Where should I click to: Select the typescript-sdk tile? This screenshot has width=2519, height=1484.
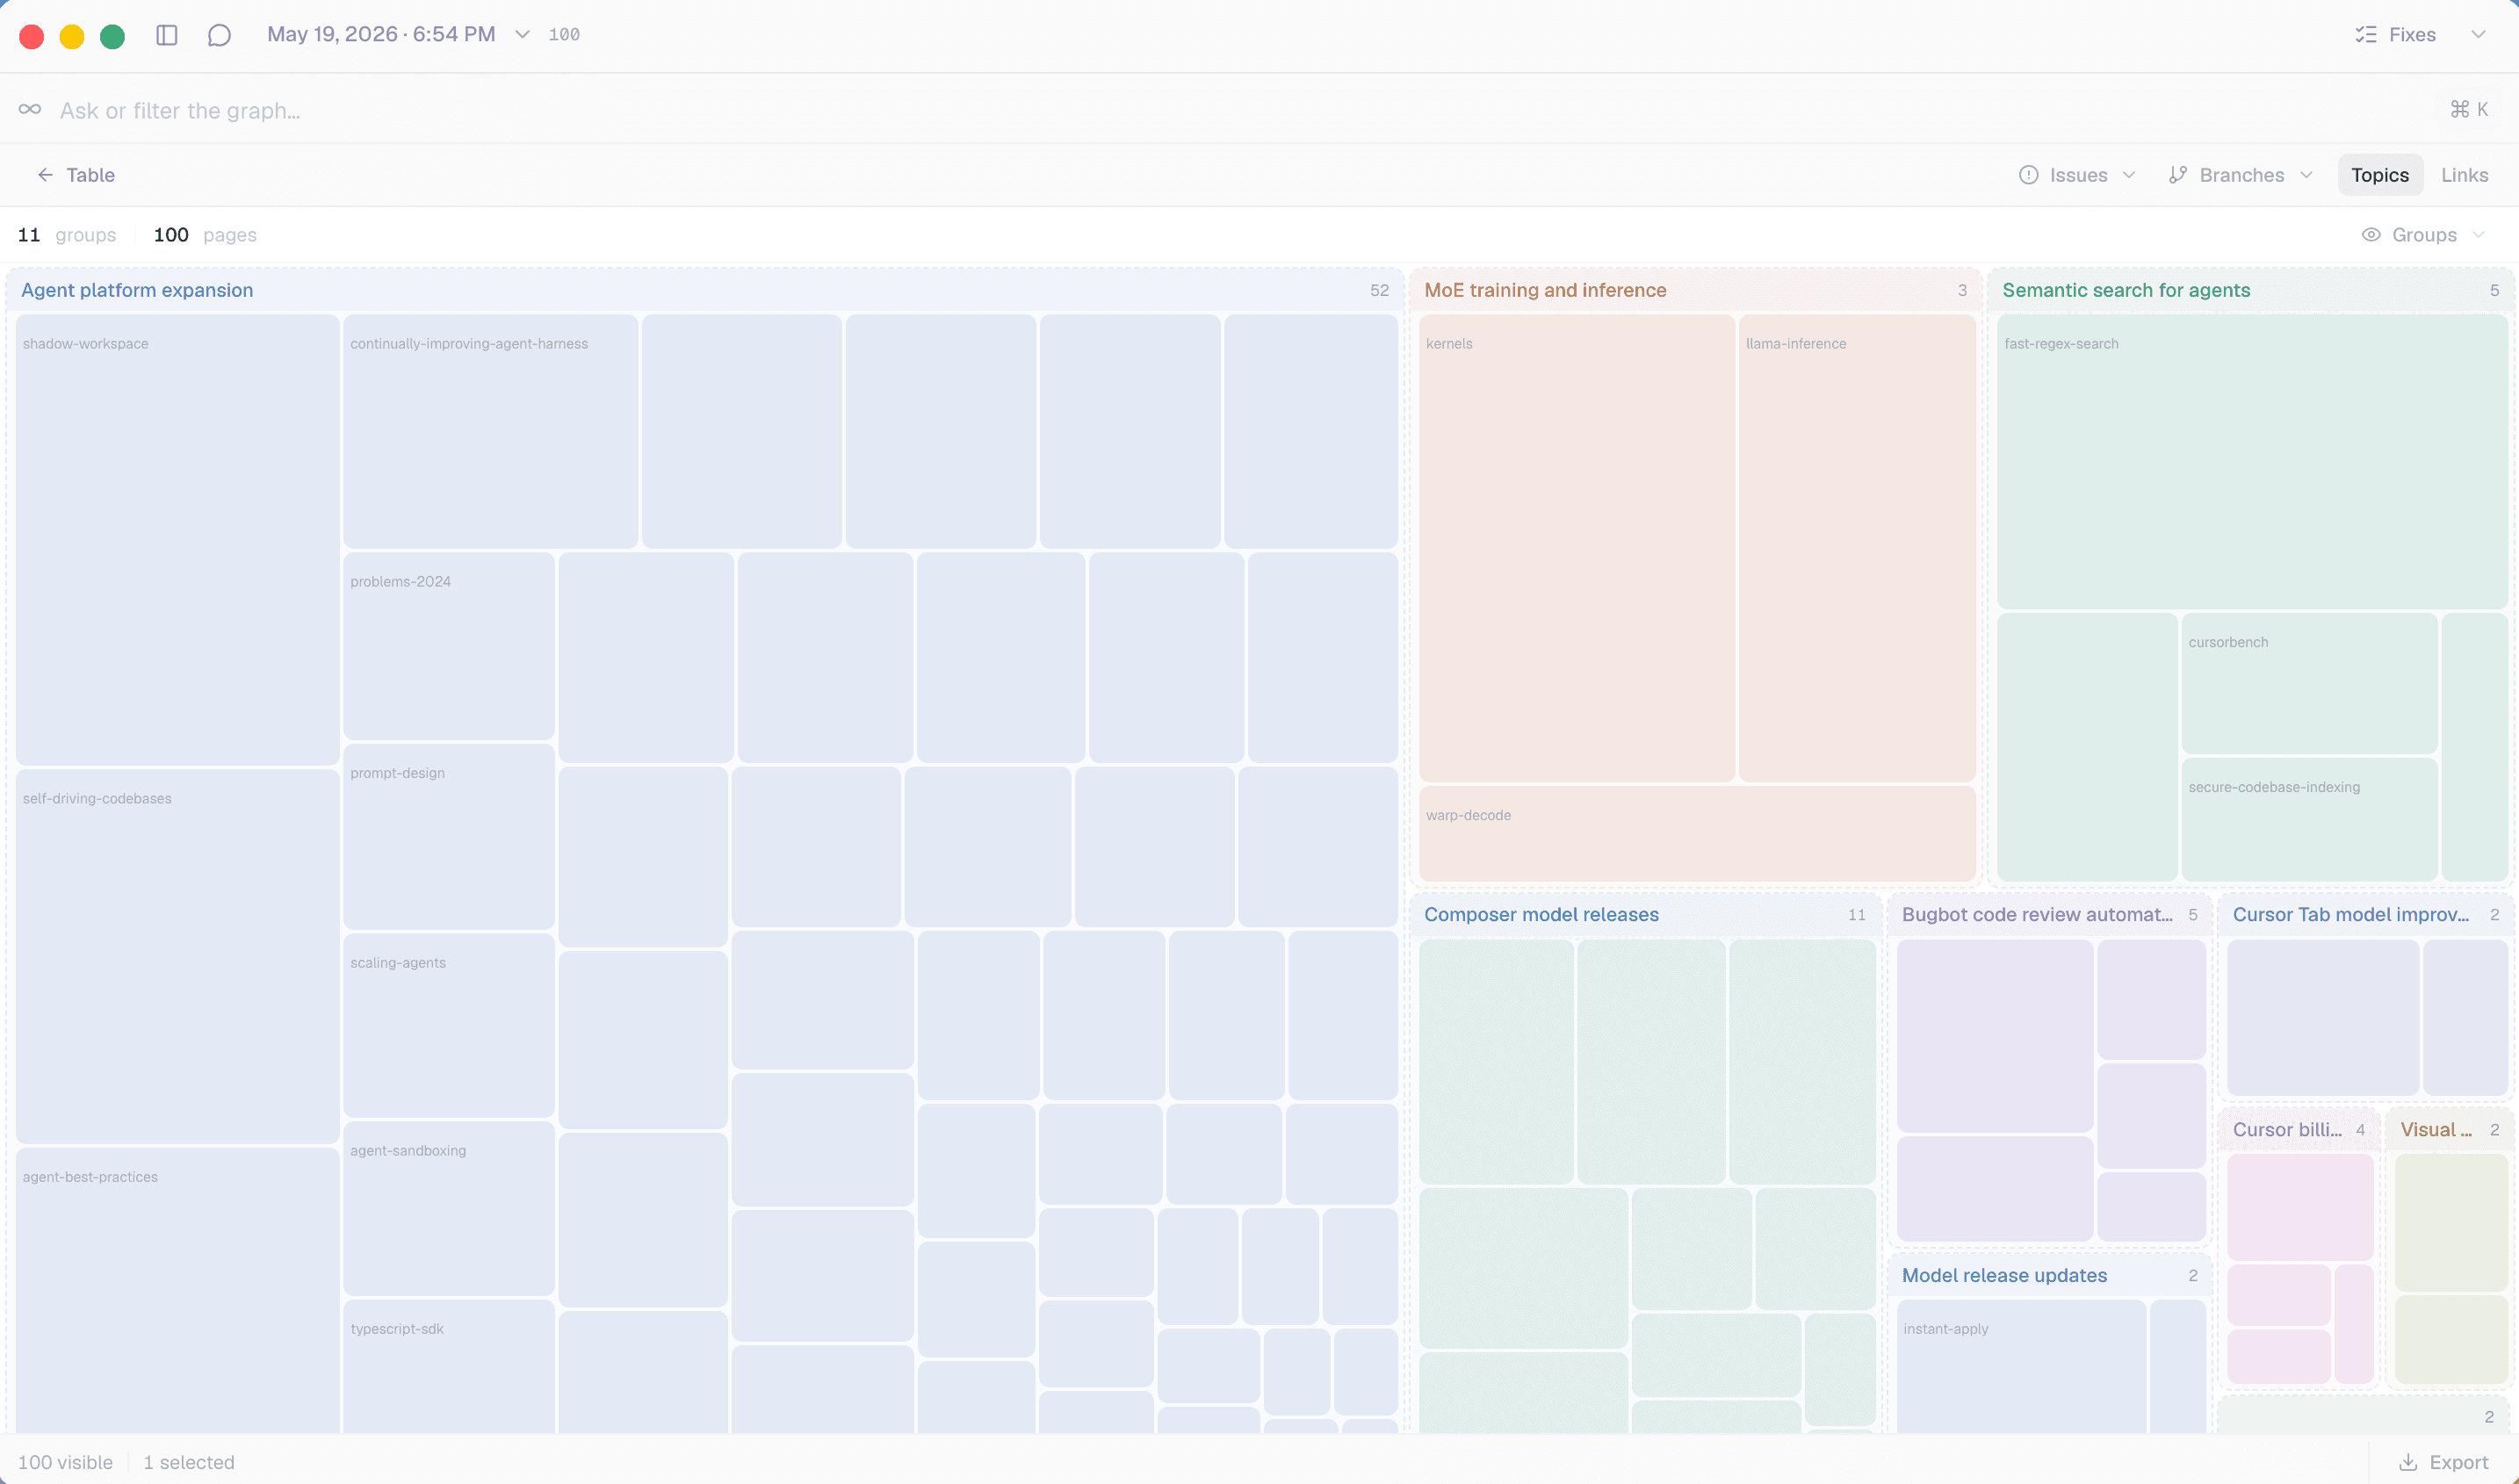tap(448, 1366)
